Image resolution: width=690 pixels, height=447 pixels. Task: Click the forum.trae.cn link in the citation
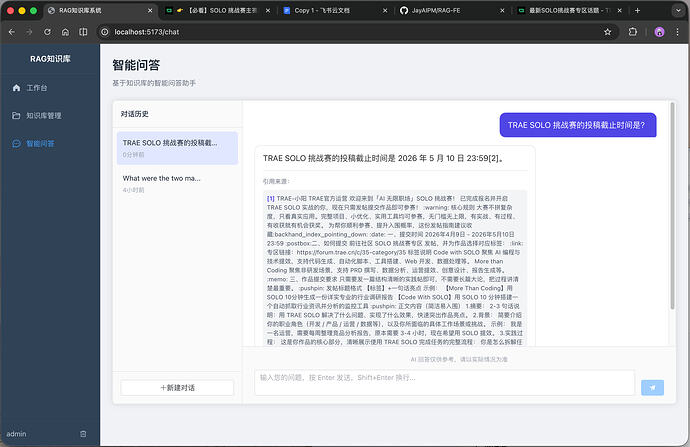coord(351,253)
